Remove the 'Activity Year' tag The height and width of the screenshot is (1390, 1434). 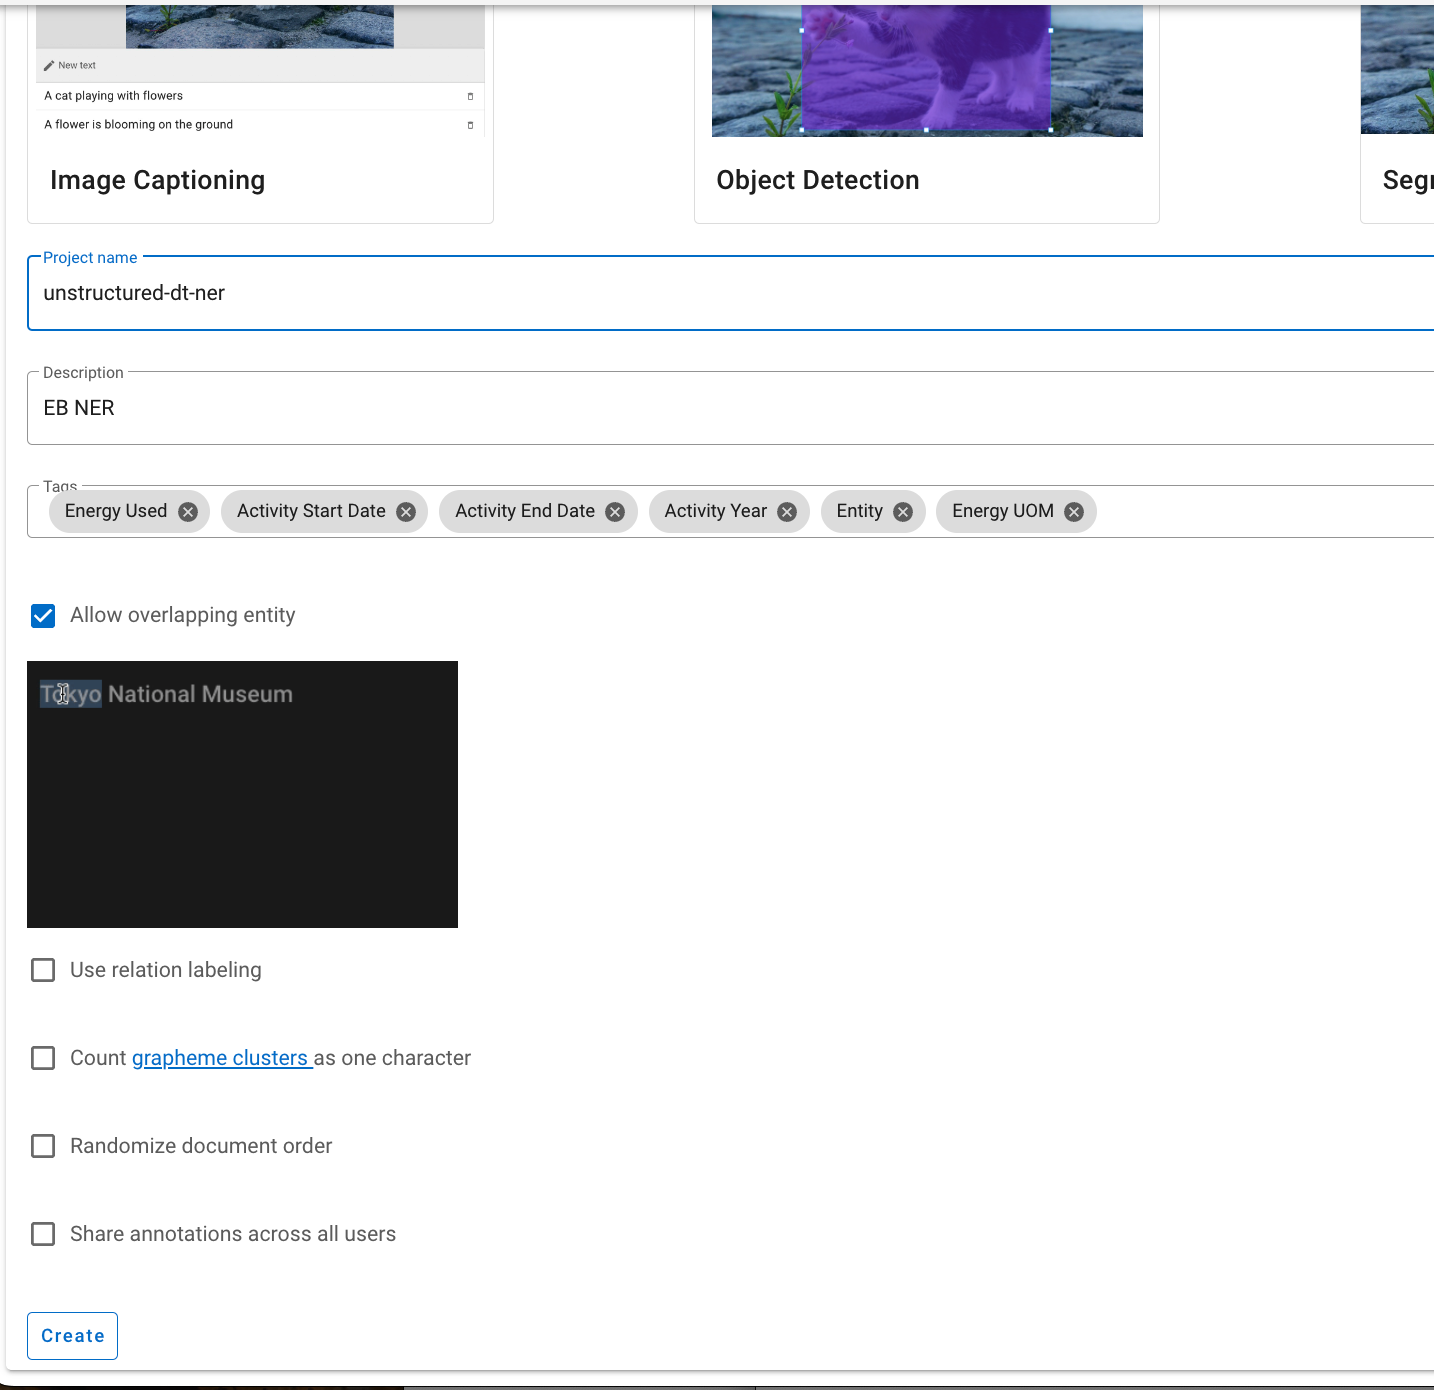click(x=787, y=511)
